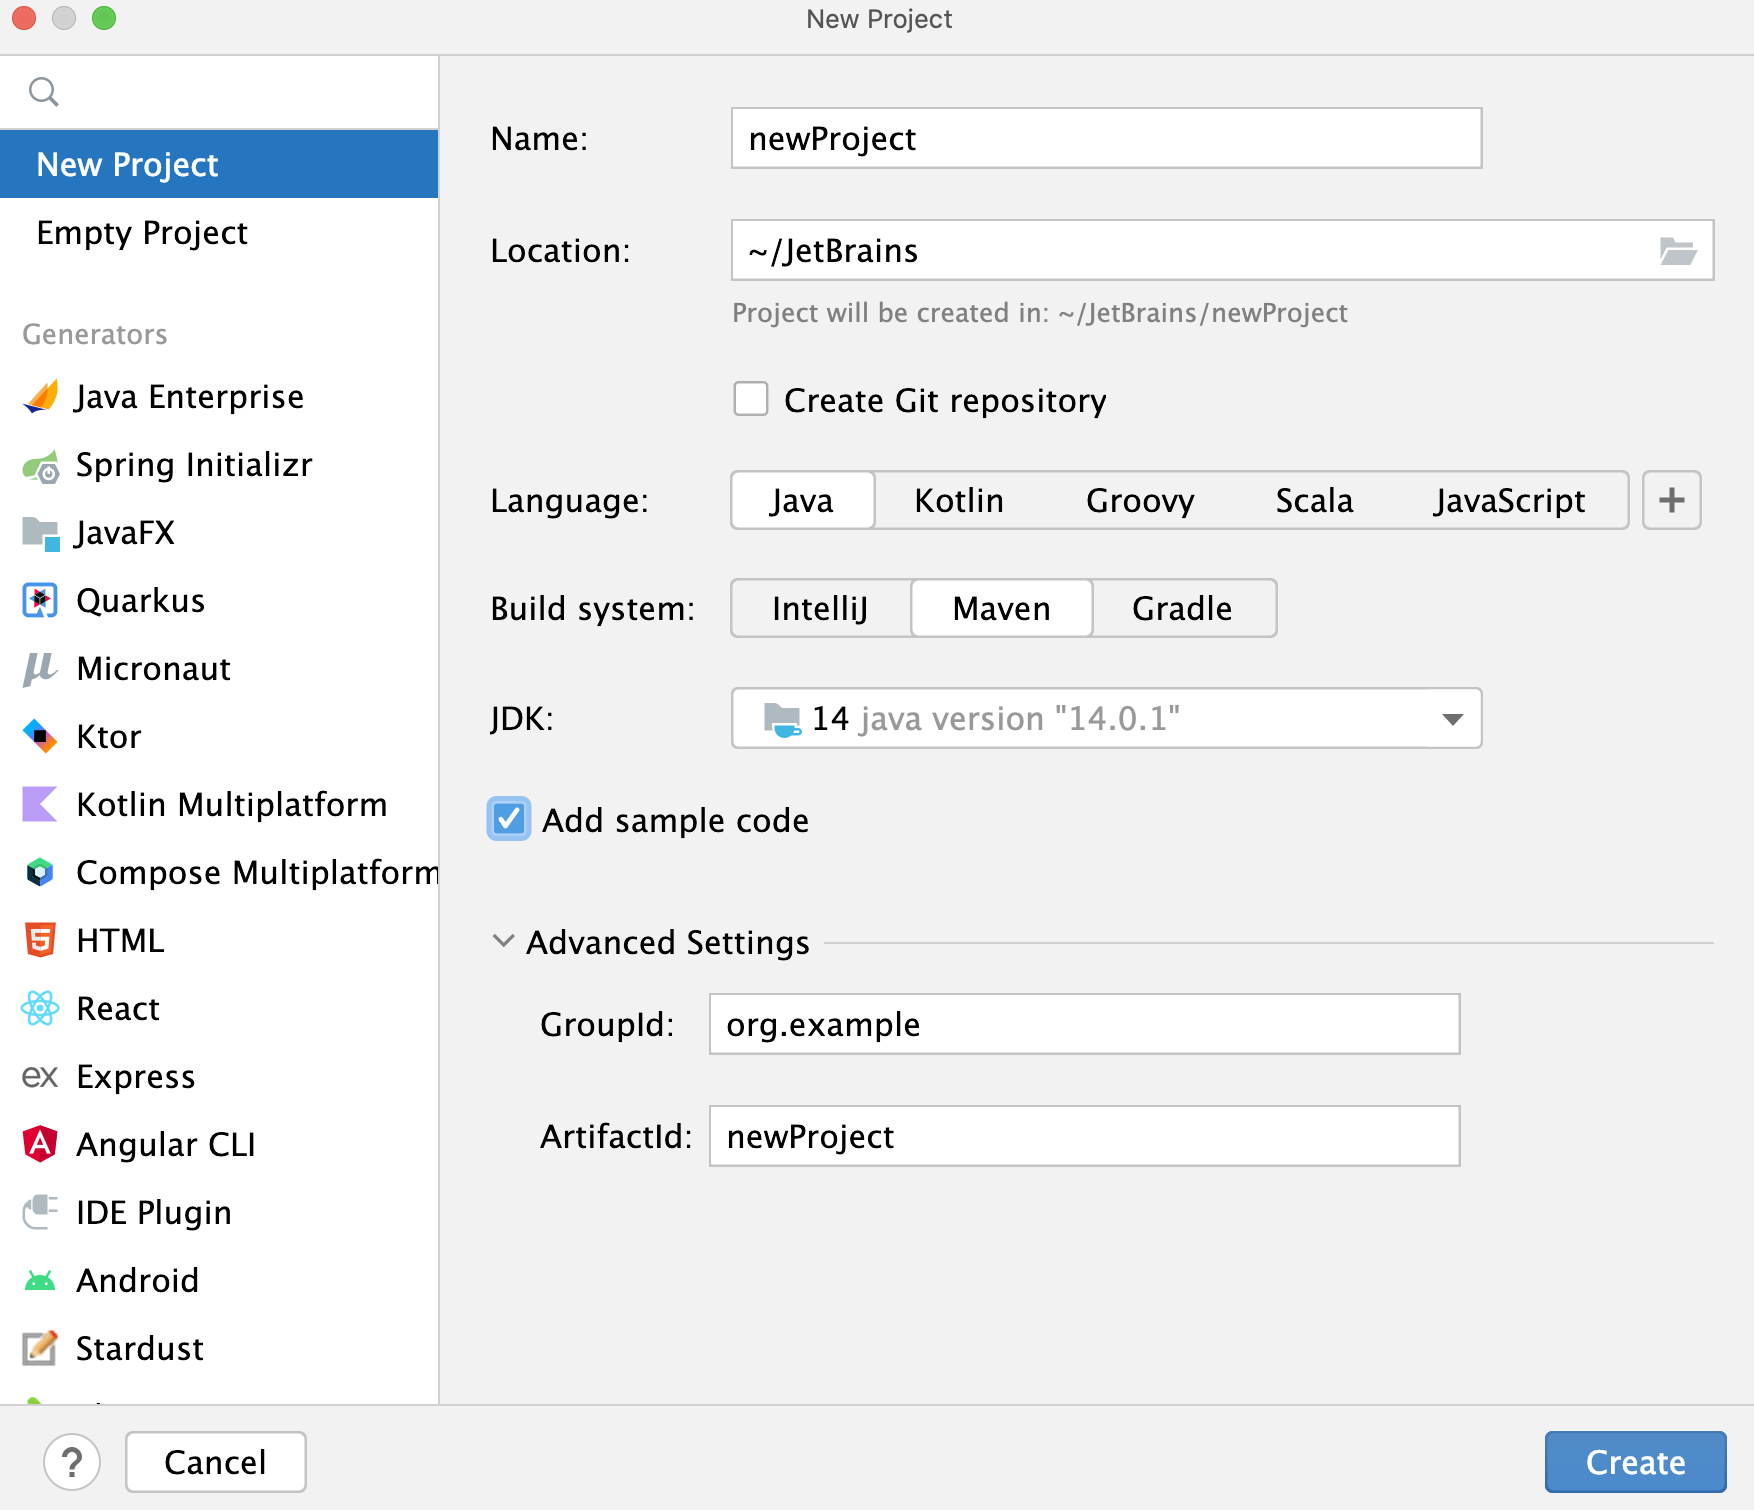Select the React generator icon
Image resolution: width=1754 pixels, height=1510 pixels.
click(x=39, y=1008)
